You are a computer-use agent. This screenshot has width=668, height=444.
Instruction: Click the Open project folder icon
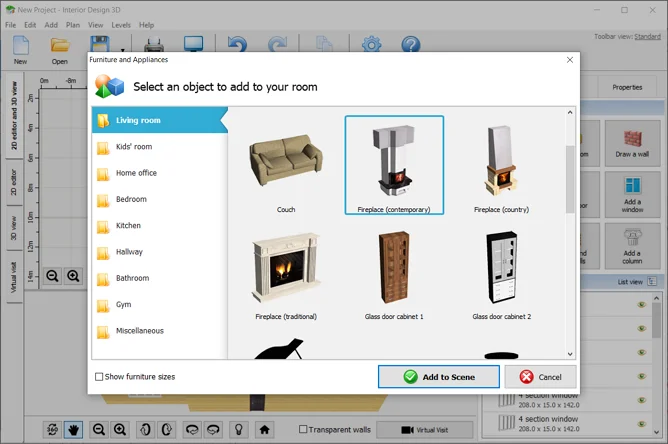pos(60,46)
